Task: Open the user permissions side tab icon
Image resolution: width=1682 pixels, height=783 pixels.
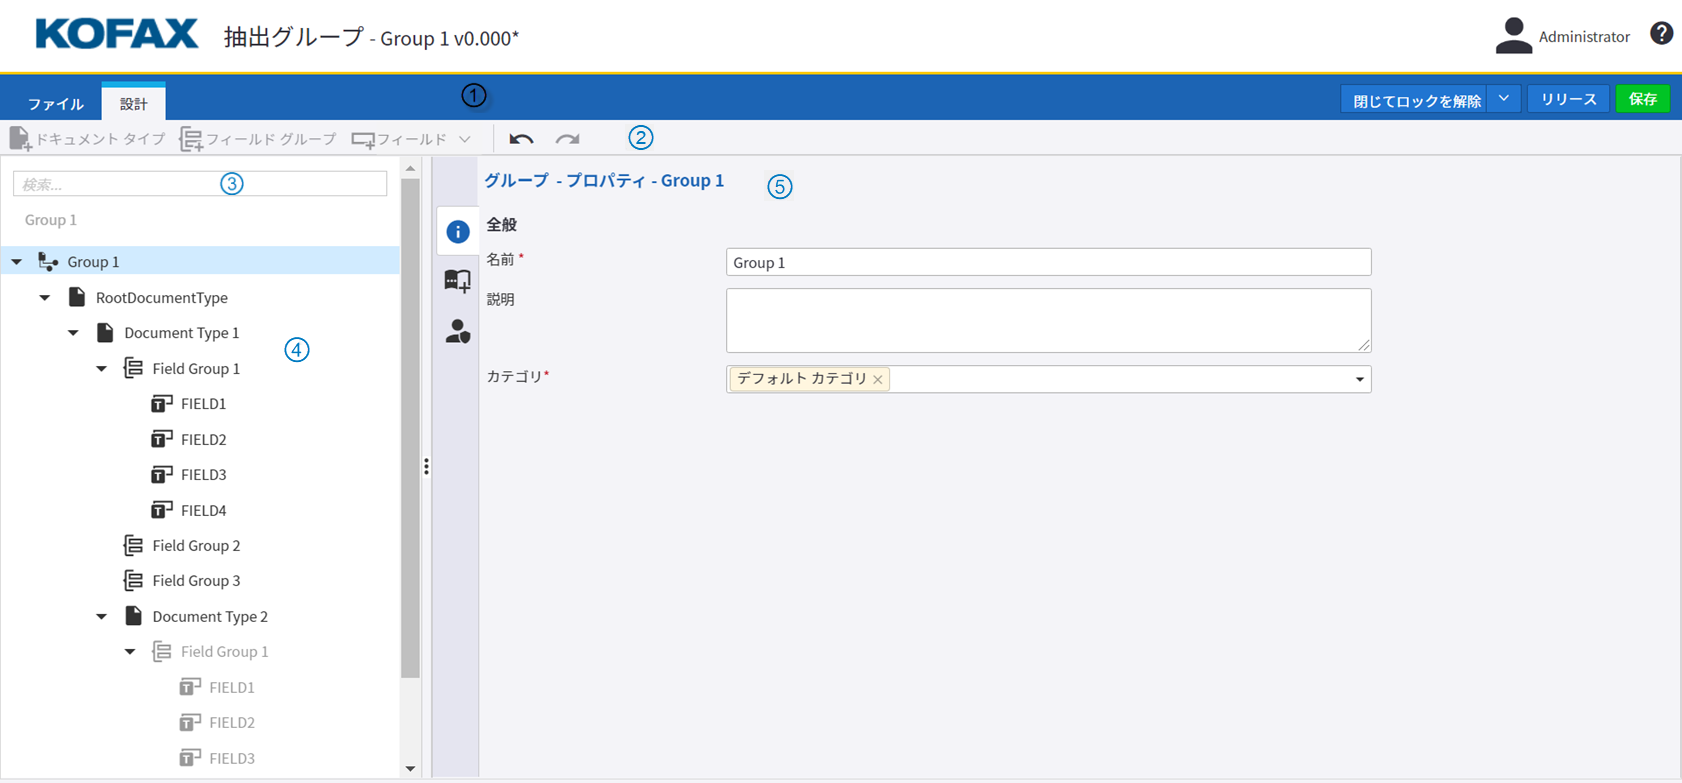Action: click(x=458, y=332)
